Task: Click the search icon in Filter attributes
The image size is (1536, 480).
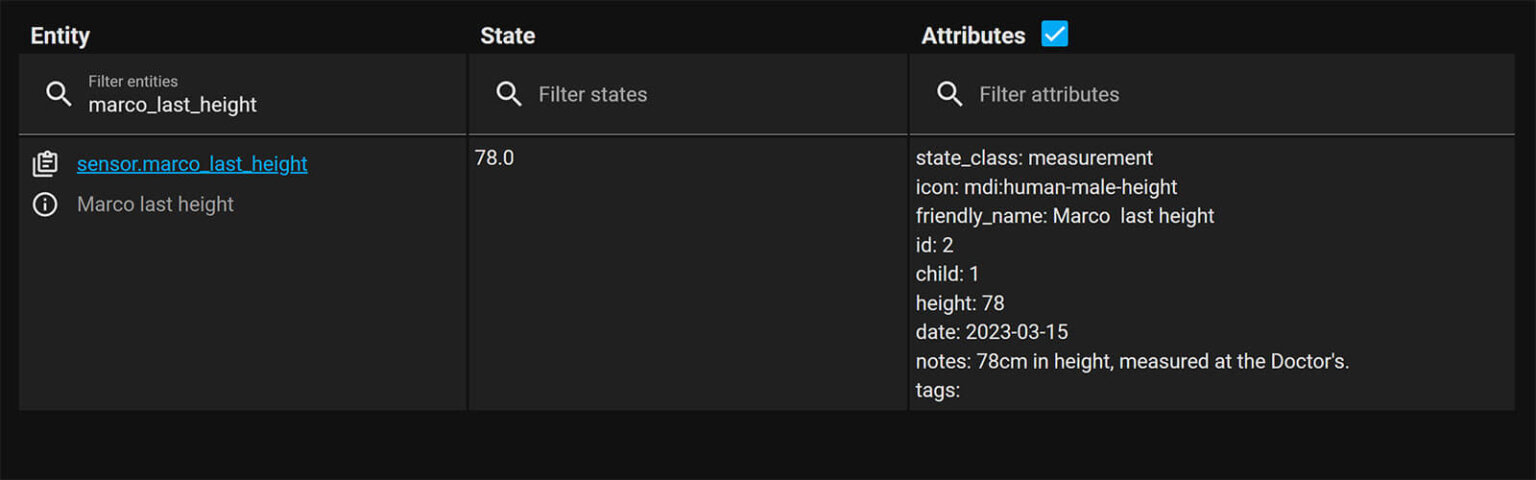Action: click(x=949, y=94)
